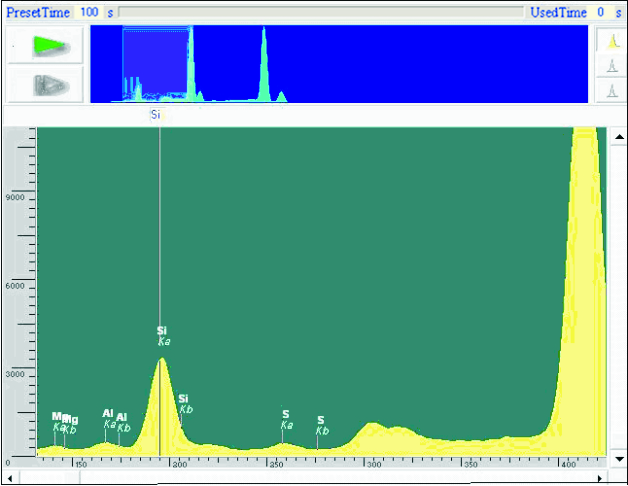The image size is (628, 486).
Task: Select the Si Kb peak label
Action: click(185, 404)
